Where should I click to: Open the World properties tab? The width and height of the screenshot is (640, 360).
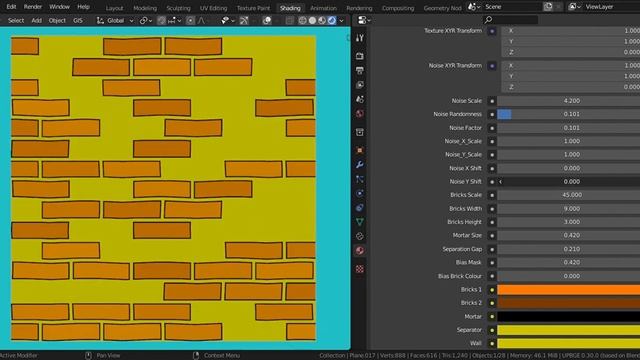tap(360, 113)
